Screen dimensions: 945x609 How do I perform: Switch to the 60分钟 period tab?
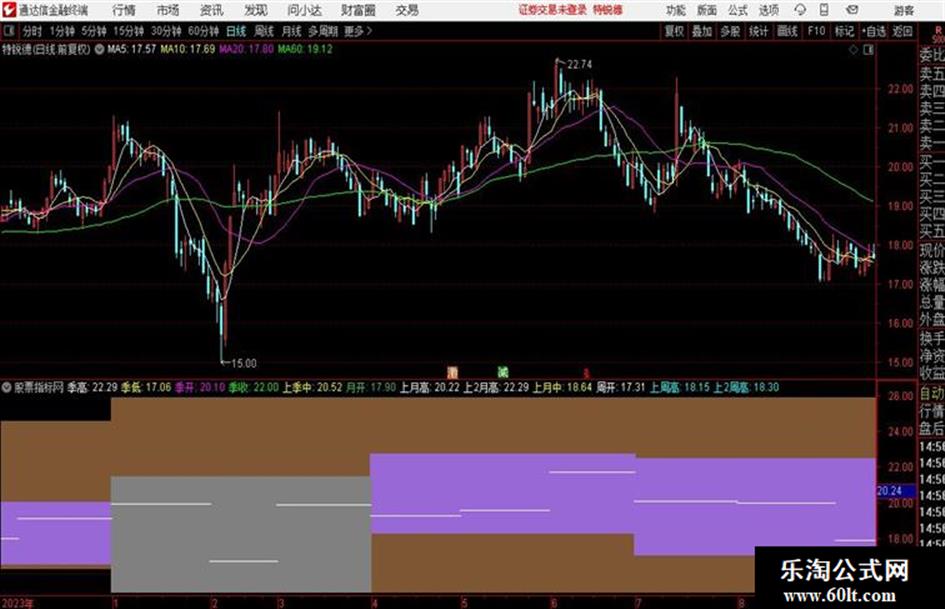pyautogui.click(x=203, y=31)
